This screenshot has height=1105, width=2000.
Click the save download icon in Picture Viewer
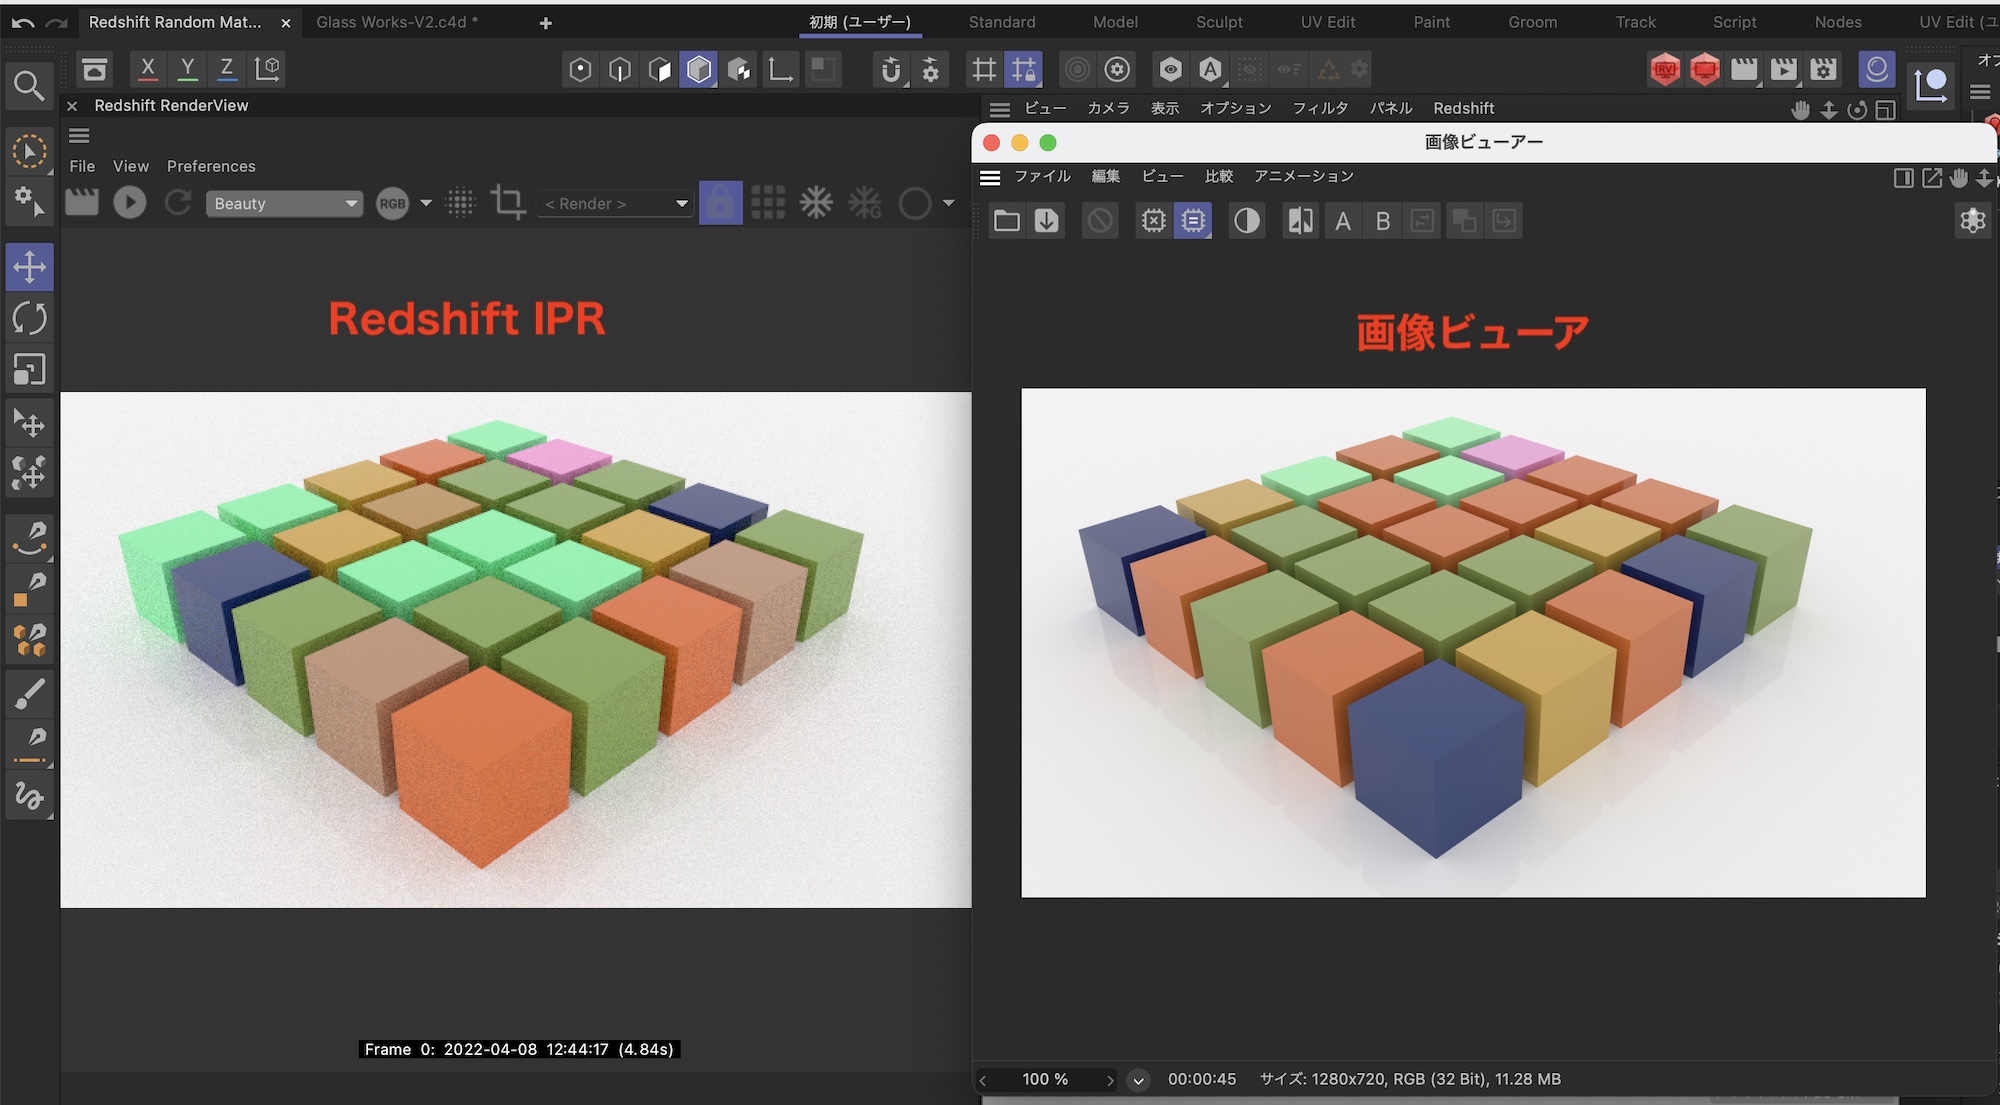[x=1046, y=221]
